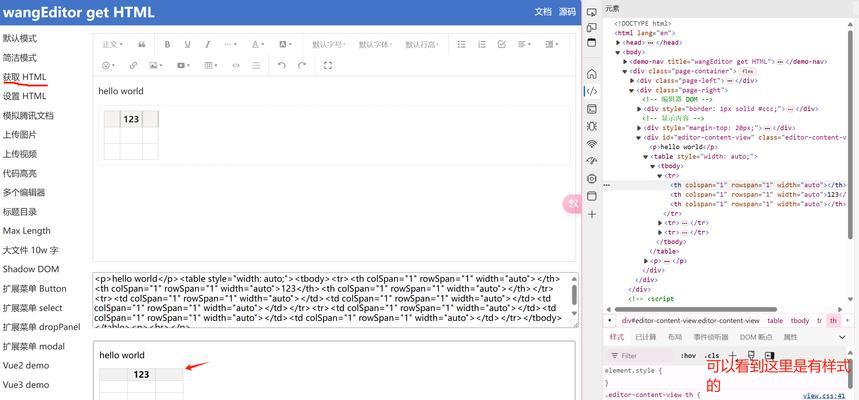
Task: Open the 默认字体 font family dropdown
Action: [x=376, y=44]
